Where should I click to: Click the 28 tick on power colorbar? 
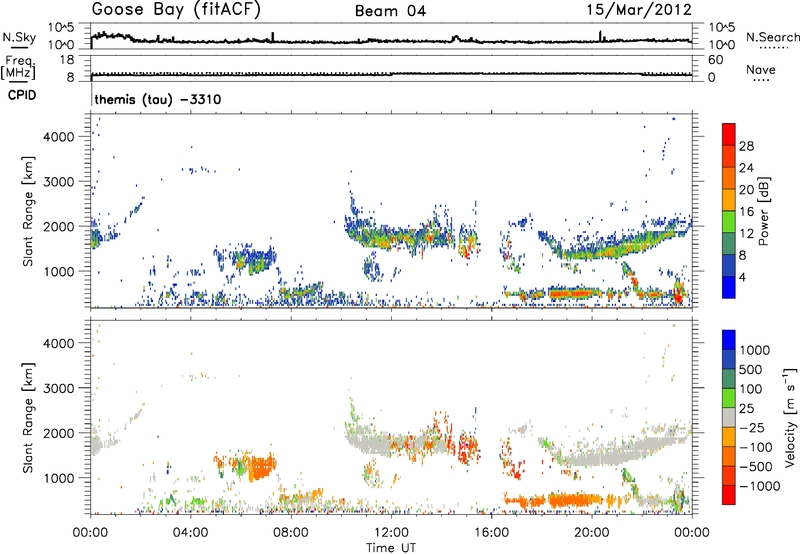tap(746, 146)
